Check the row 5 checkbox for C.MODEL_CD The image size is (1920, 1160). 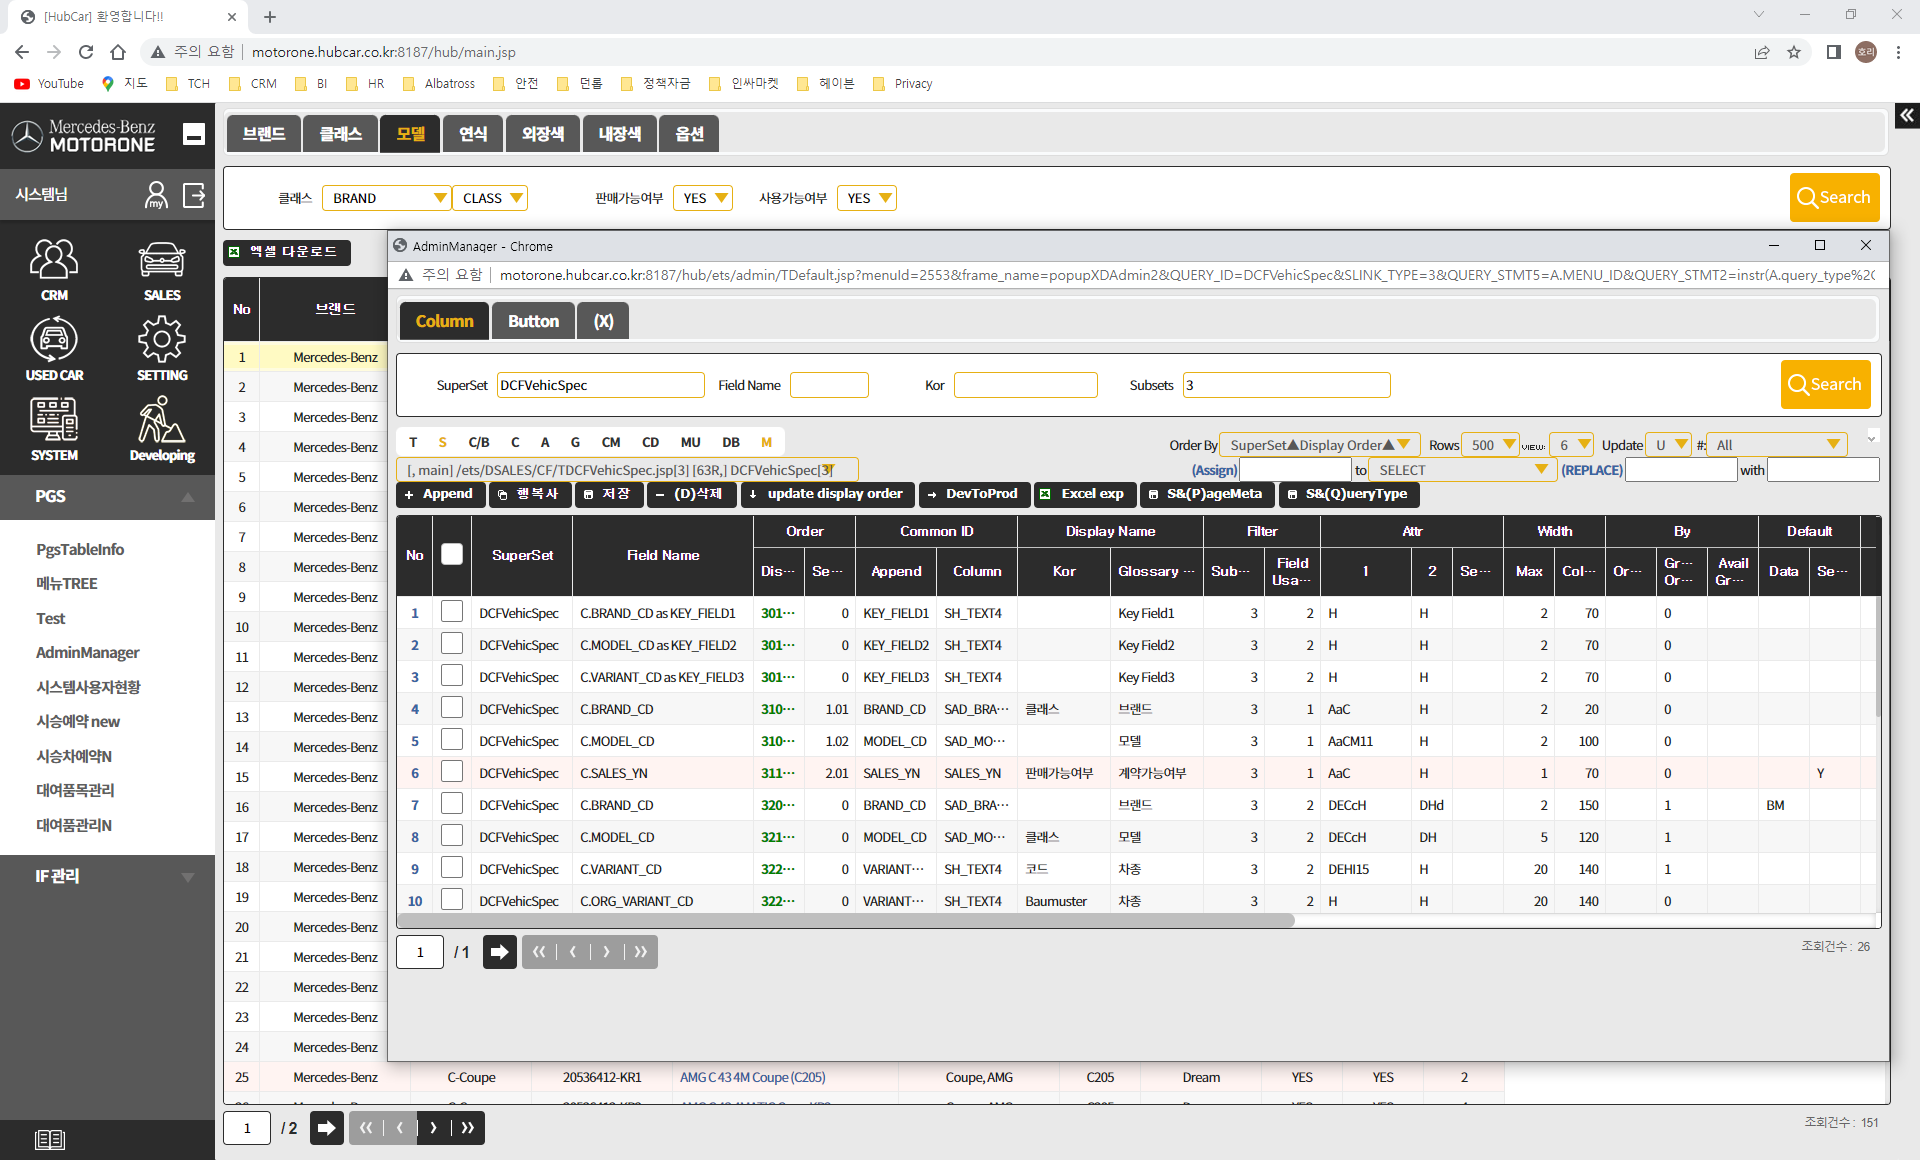tap(452, 740)
